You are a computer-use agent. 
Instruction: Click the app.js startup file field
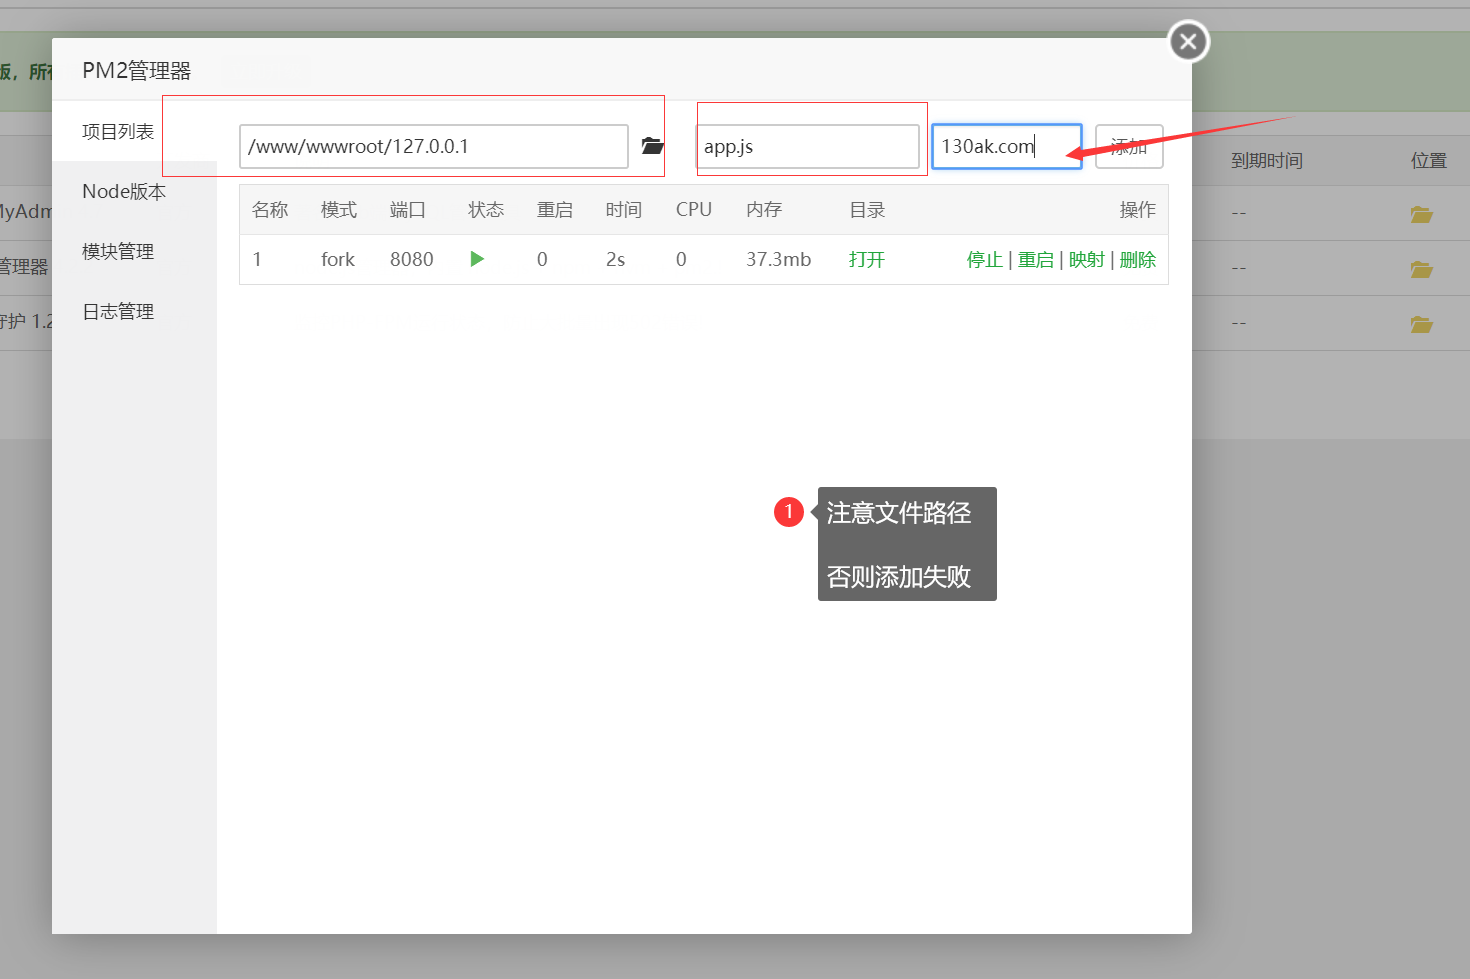coord(807,146)
